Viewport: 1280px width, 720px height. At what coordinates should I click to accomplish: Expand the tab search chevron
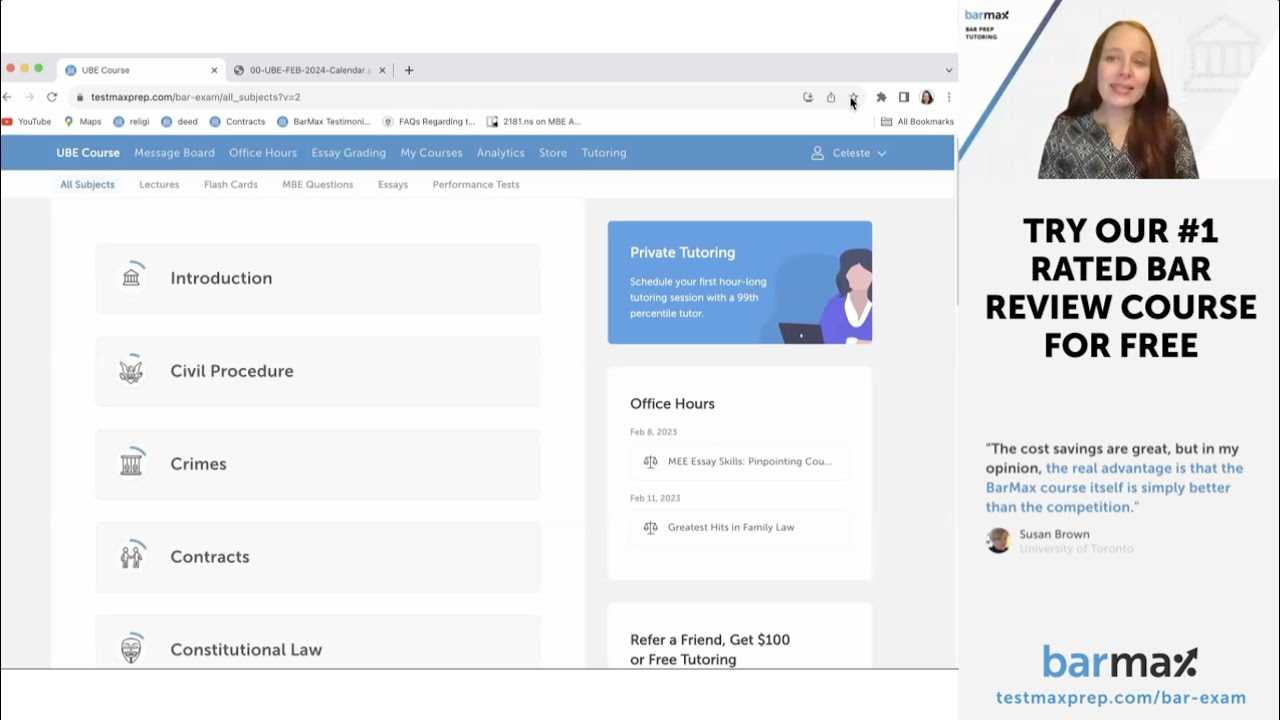point(948,70)
